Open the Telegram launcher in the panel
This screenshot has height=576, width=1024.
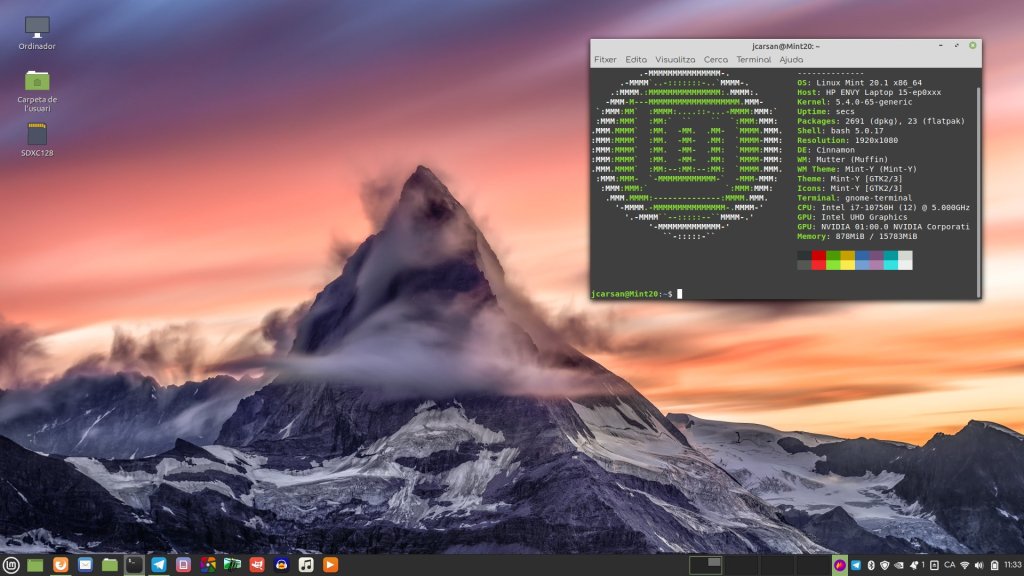tap(158, 565)
